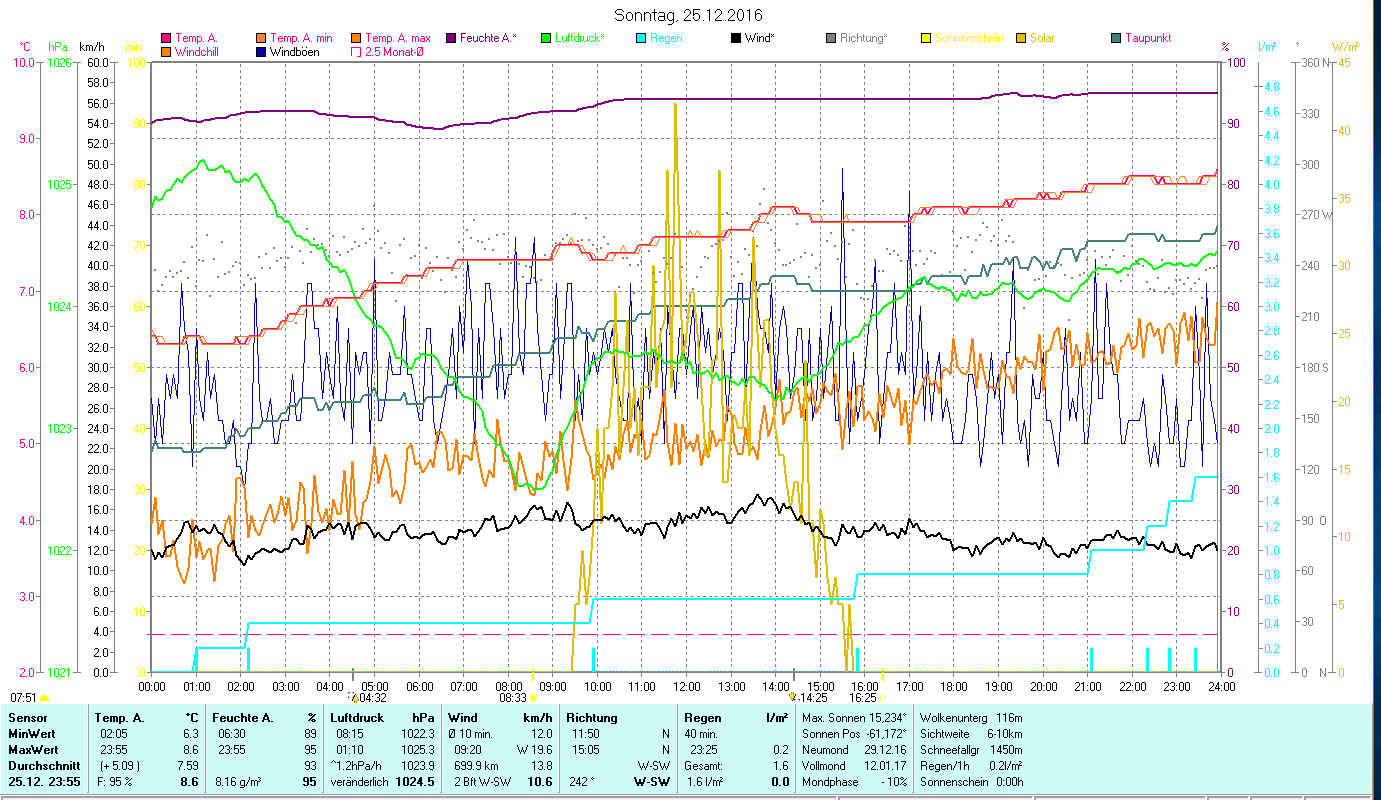The image size is (1381, 800).
Task: Click the black Wind* legend square
Action: 735,39
